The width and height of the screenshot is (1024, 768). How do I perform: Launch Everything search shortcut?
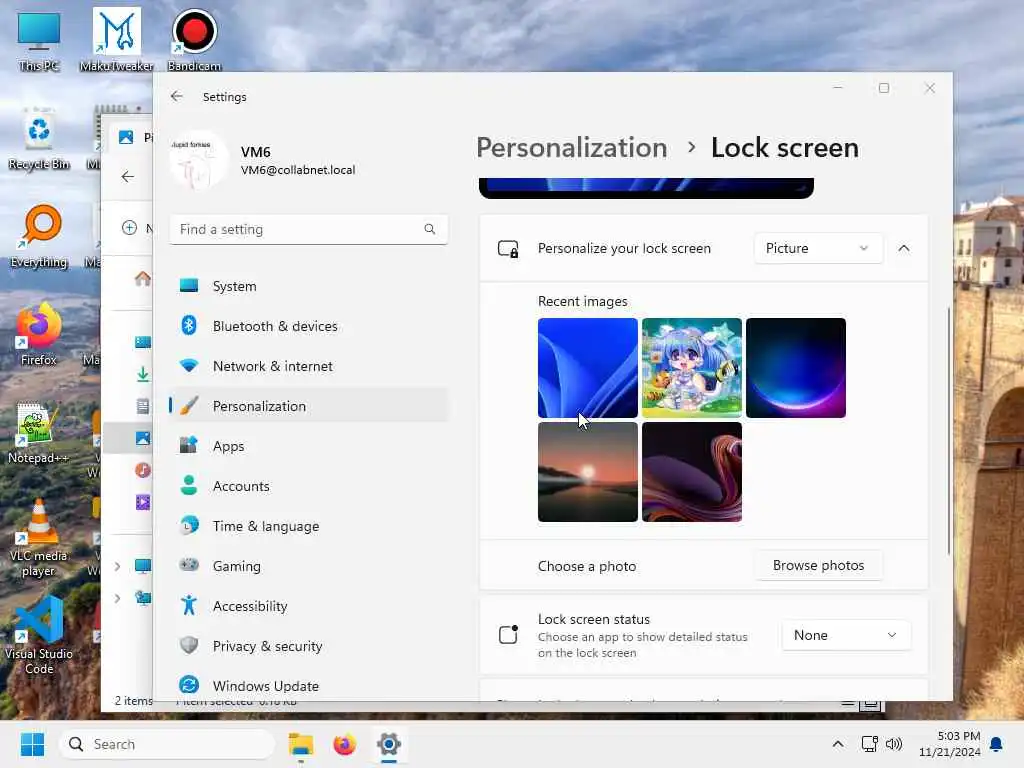click(39, 236)
